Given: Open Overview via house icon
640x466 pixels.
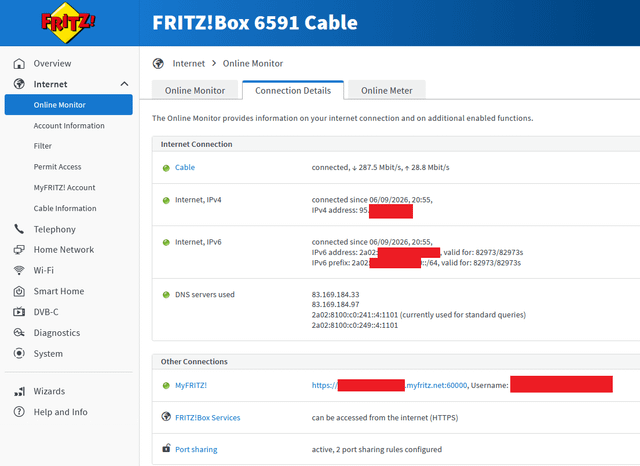Looking at the screenshot, I should coord(19,64).
